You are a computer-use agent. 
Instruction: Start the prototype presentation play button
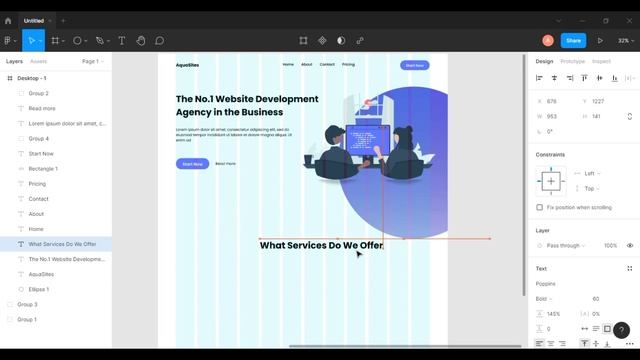click(600, 40)
